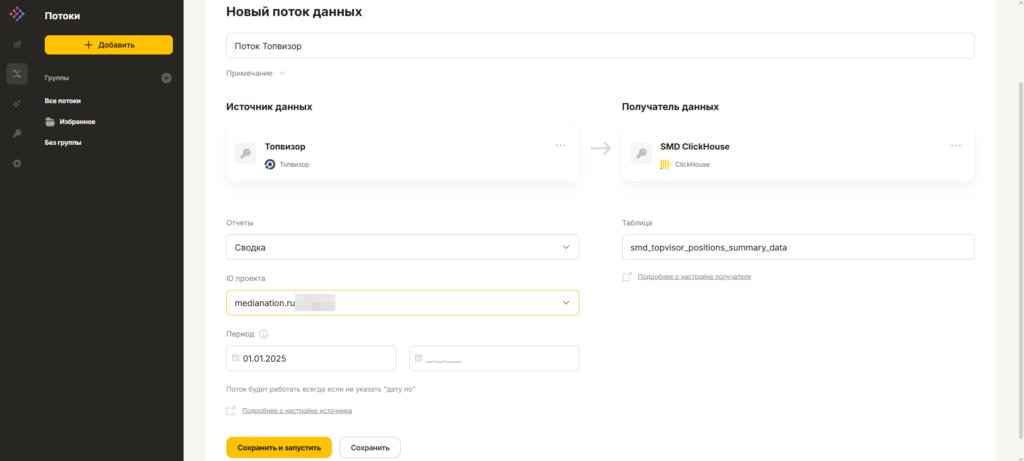Open the key credentials icon in sidebar
Viewport: 1024px width, 461px height.
pyautogui.click(x=17, y=134)
